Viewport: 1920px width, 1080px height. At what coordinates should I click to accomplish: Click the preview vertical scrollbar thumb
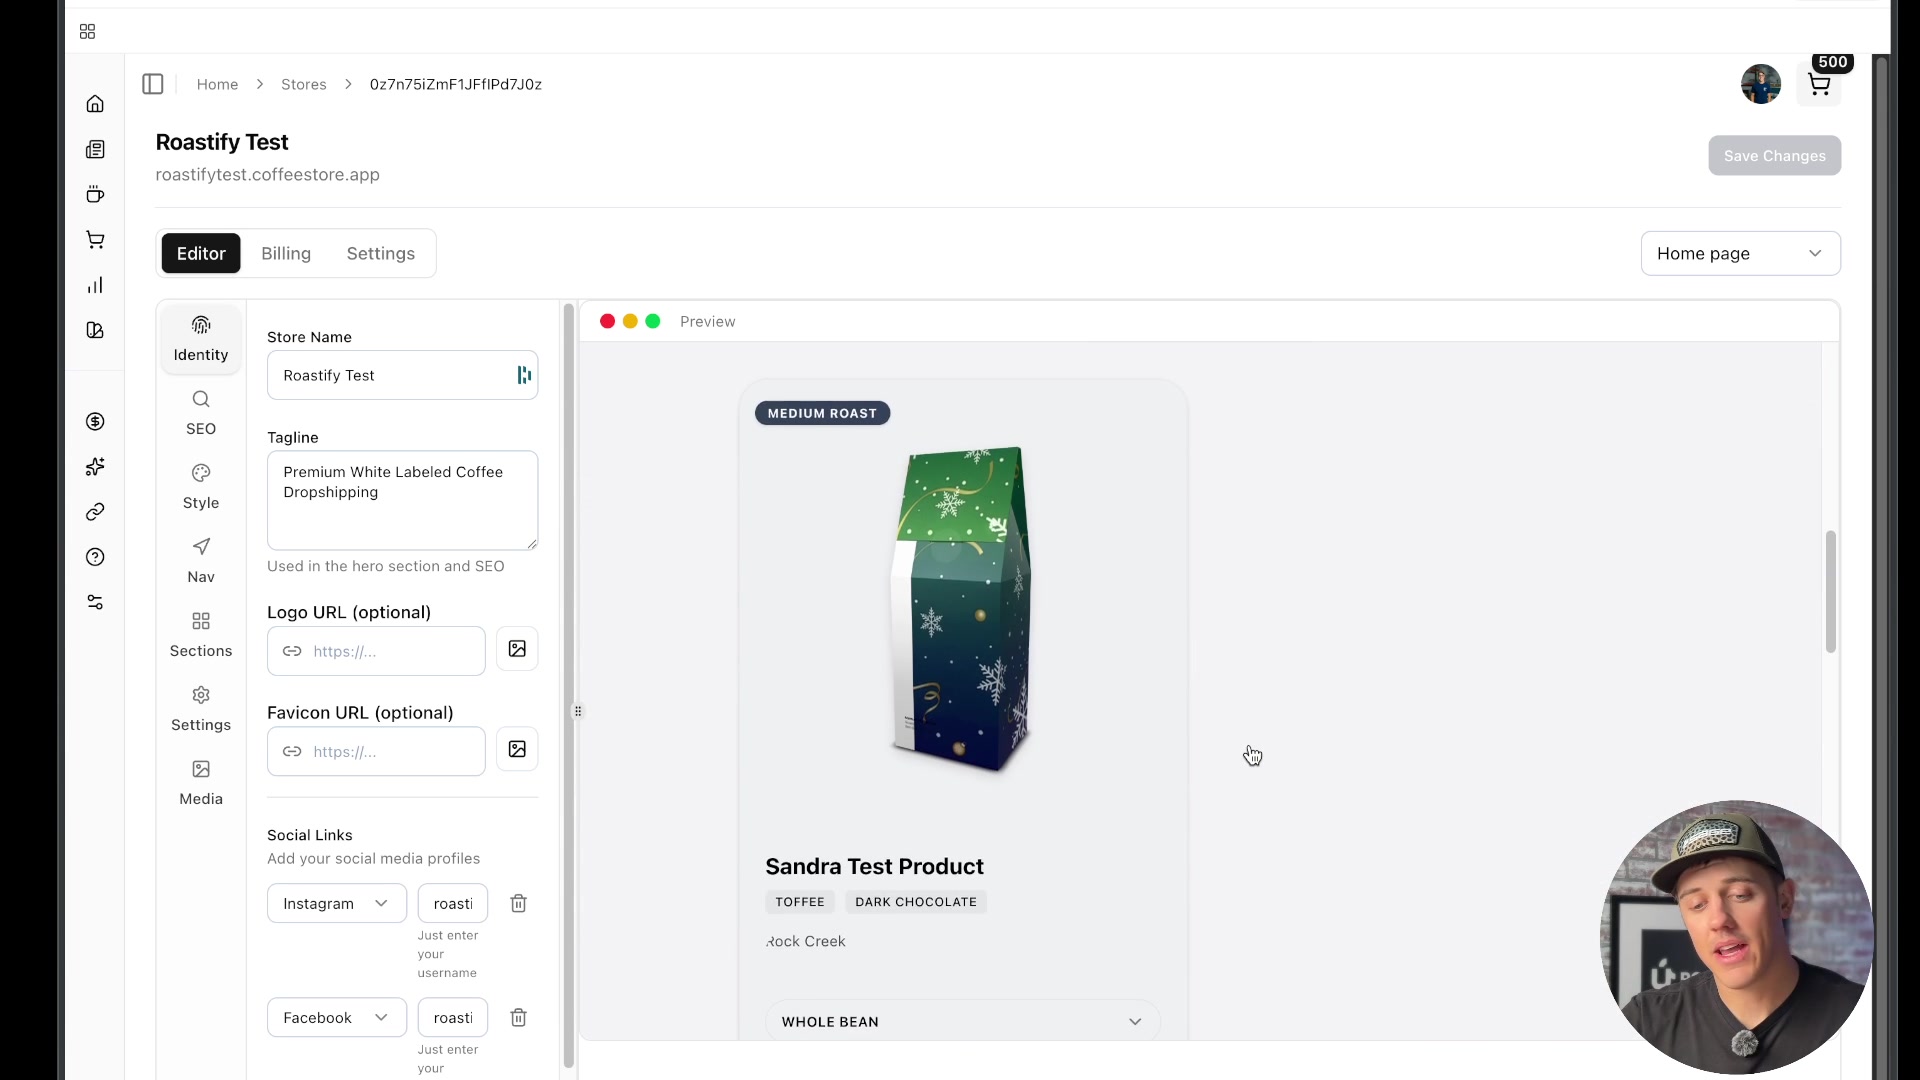point(1830,592)
